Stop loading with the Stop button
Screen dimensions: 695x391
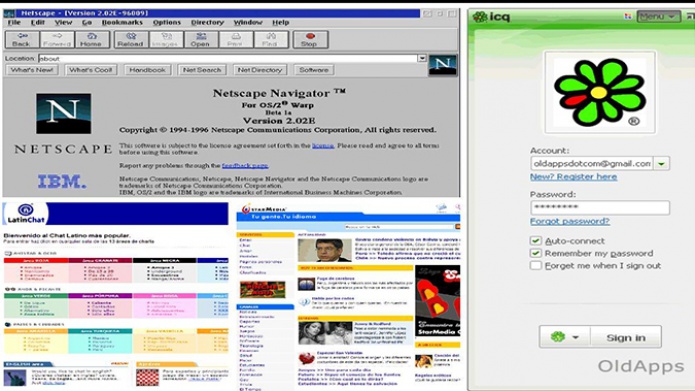click(309, 39)
